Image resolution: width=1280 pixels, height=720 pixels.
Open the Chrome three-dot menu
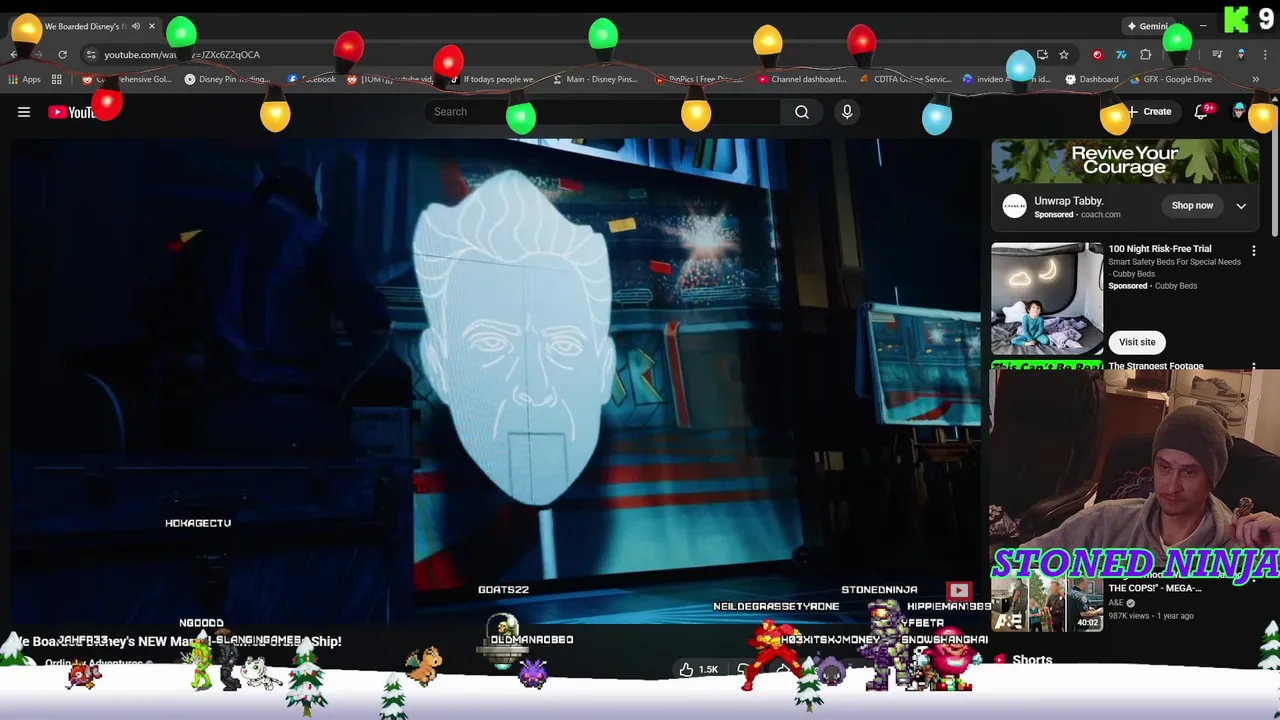coord(1265,55)
